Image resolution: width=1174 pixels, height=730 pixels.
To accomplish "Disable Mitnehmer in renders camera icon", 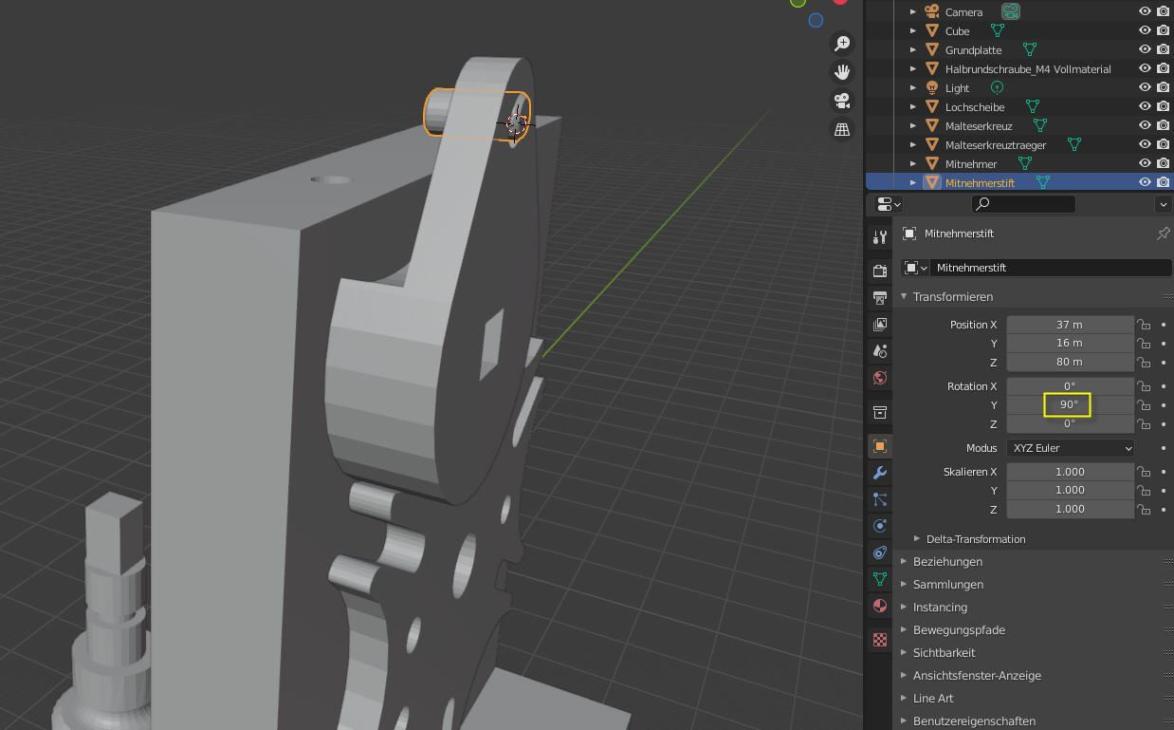I will click(1163, 163).
